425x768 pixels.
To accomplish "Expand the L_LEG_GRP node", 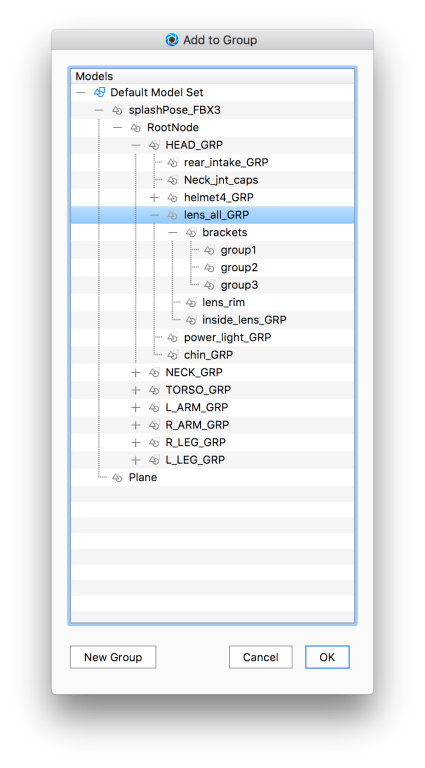I will click(136, 460).
